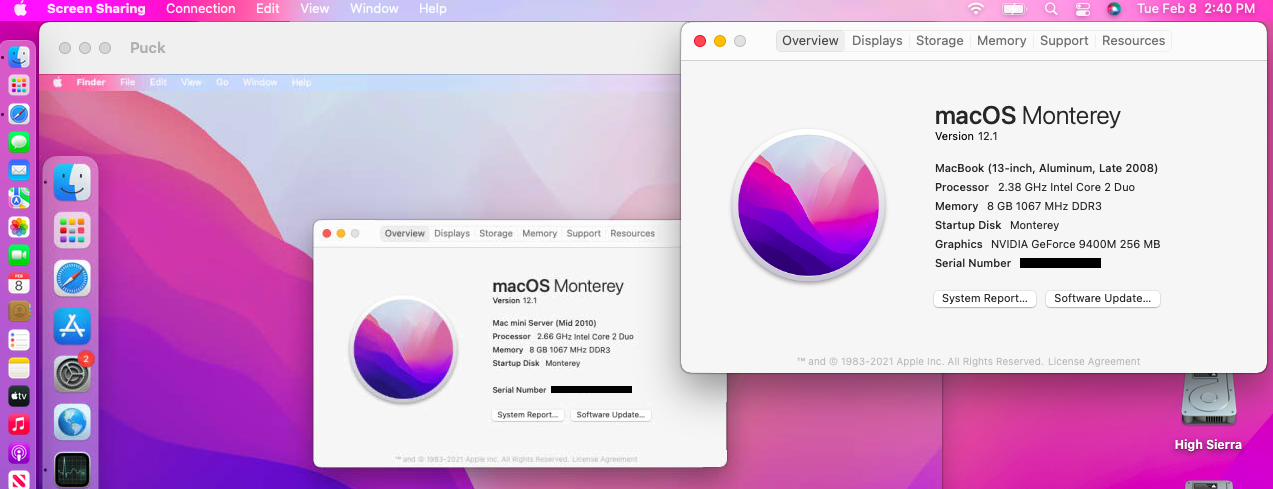Switch to Resources tab in the MacBook window

coord(1133,41)
